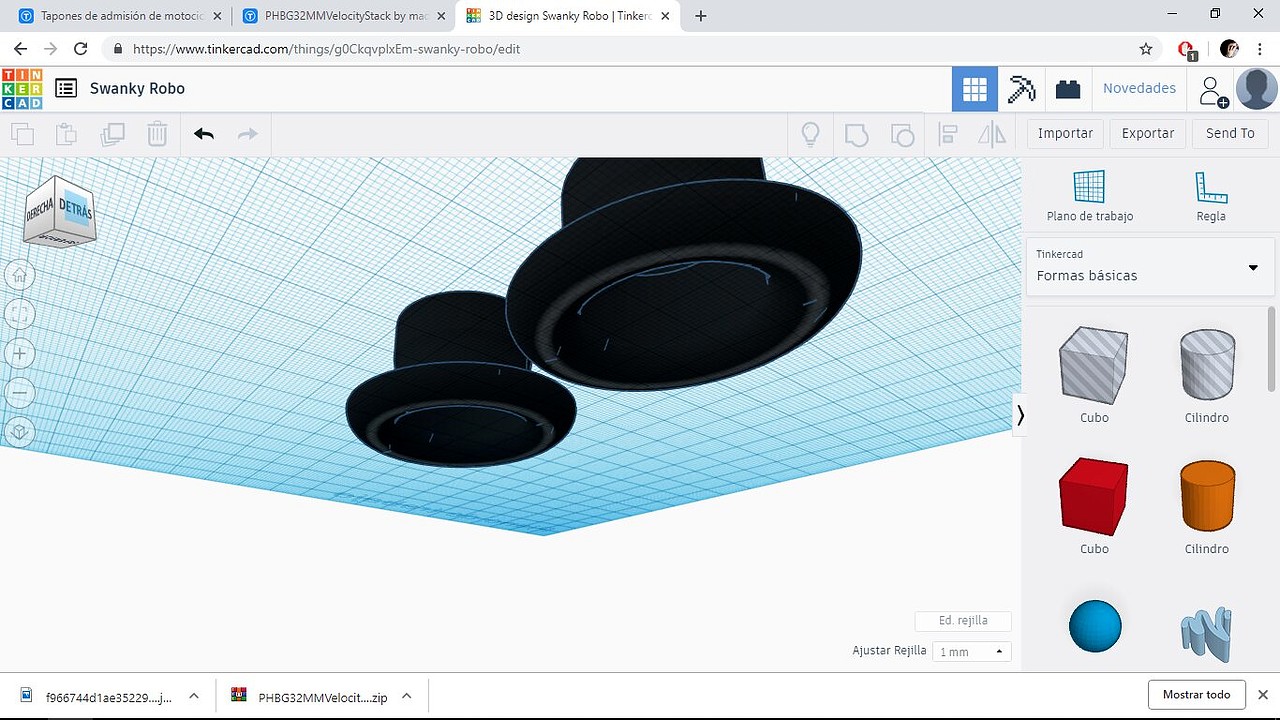The width and height of the screenshot is (1280, 720).
Task: Zoom out with the minus button
Action: point(20,393)
